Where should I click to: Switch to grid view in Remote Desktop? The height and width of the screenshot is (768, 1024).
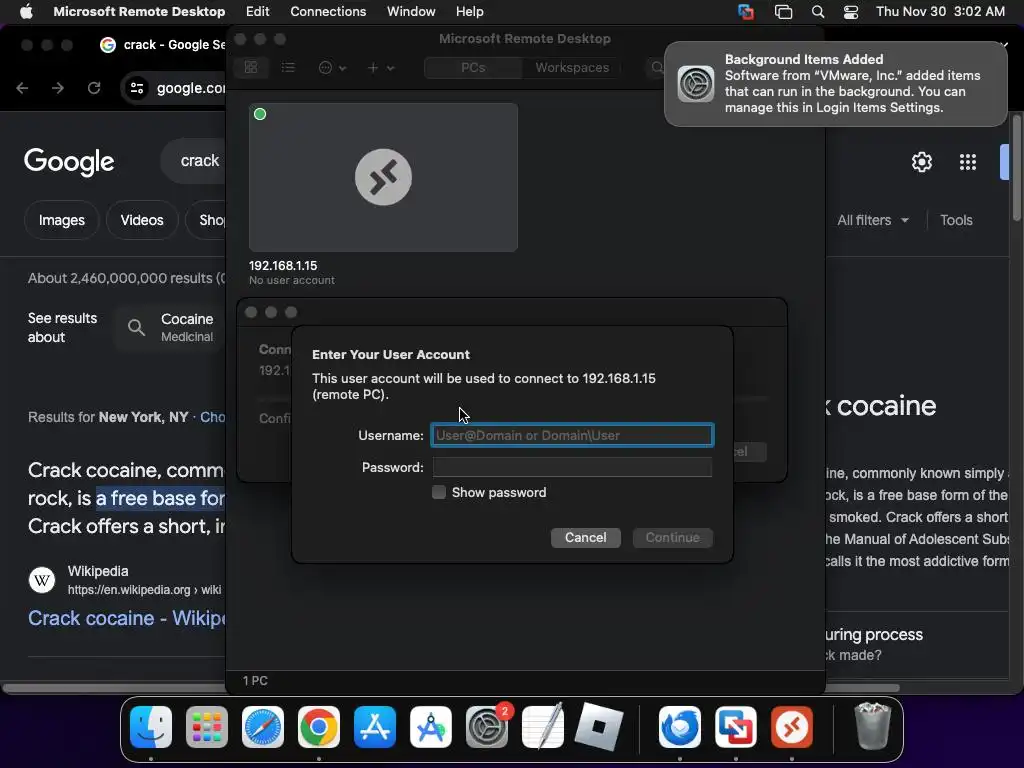coord(251,67)
